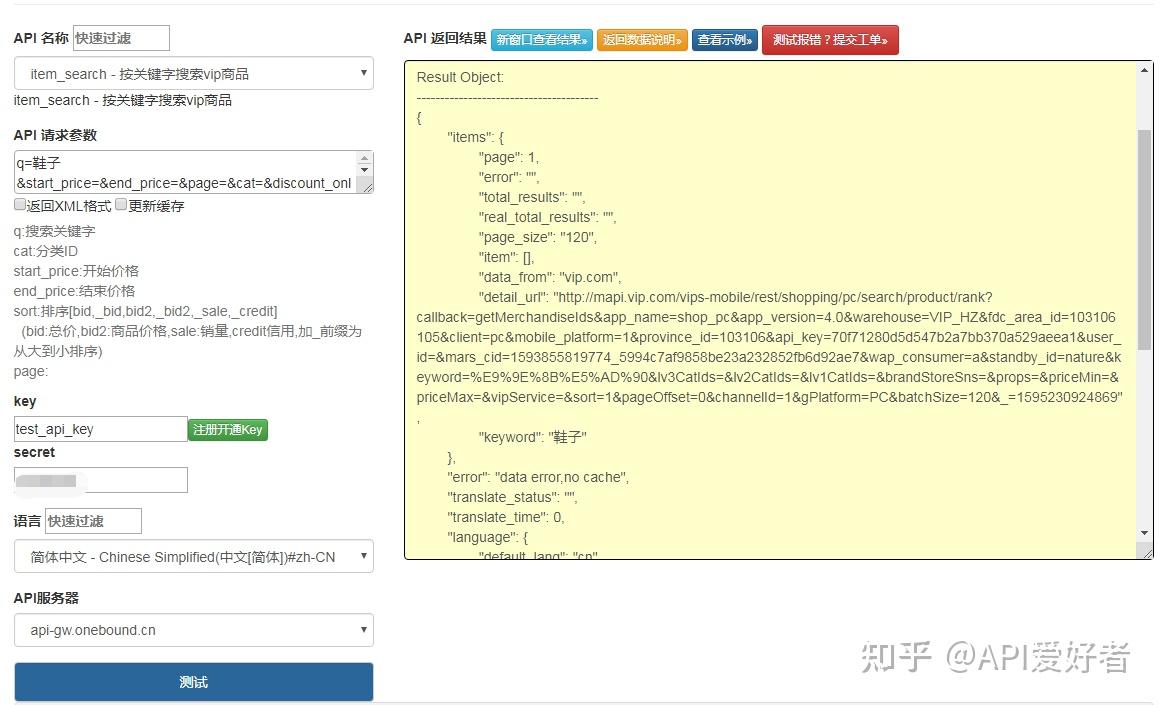1160x705 pixels.
Task: Click the cat:分类ID parameter description
Action: 45,252
